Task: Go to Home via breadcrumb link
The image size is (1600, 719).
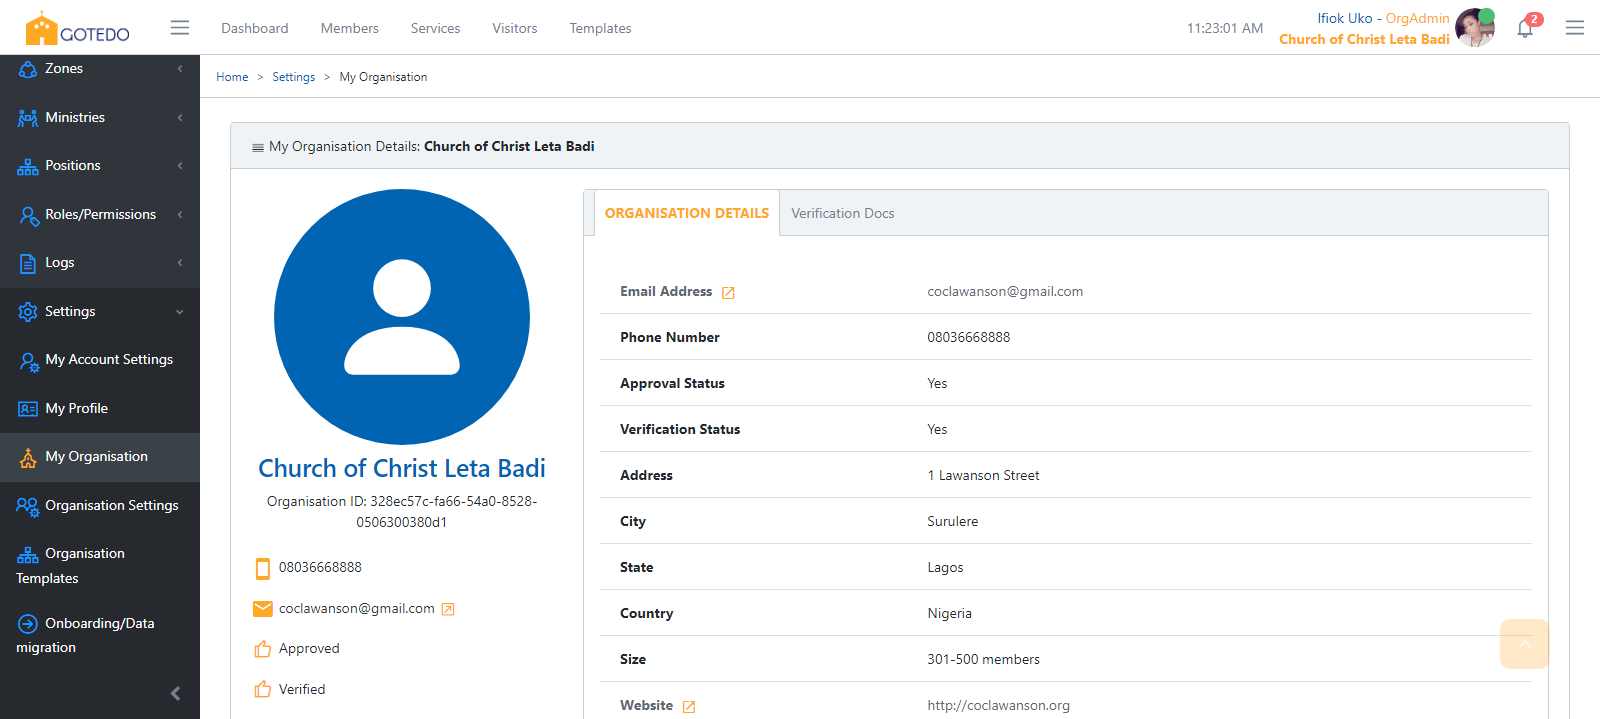Action: pos(232,77)
